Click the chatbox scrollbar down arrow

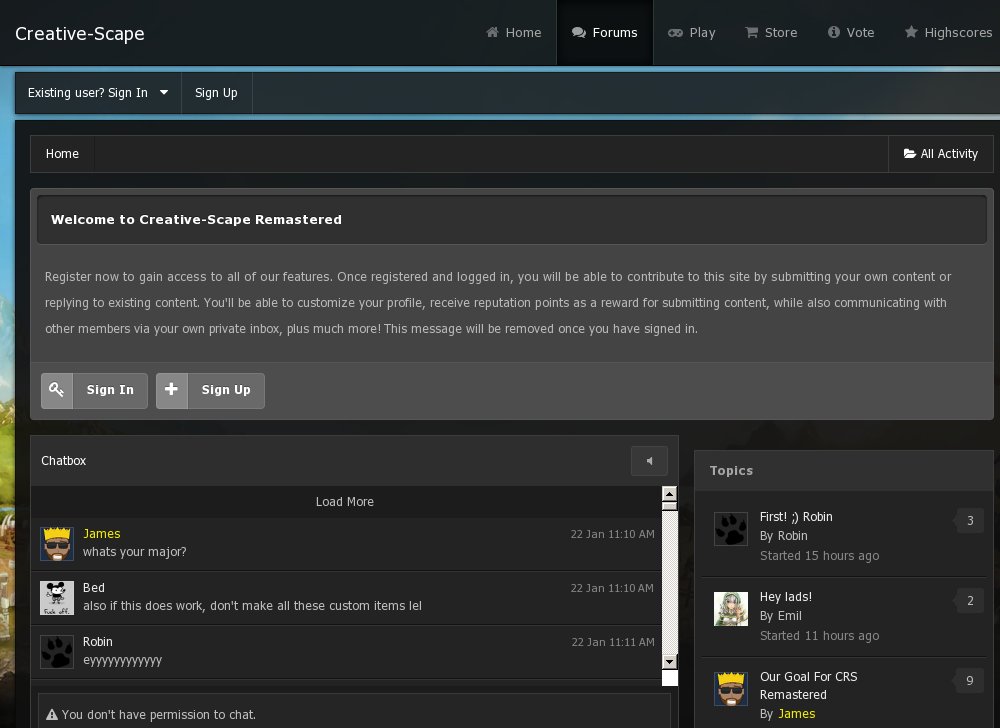pos(670,661)
